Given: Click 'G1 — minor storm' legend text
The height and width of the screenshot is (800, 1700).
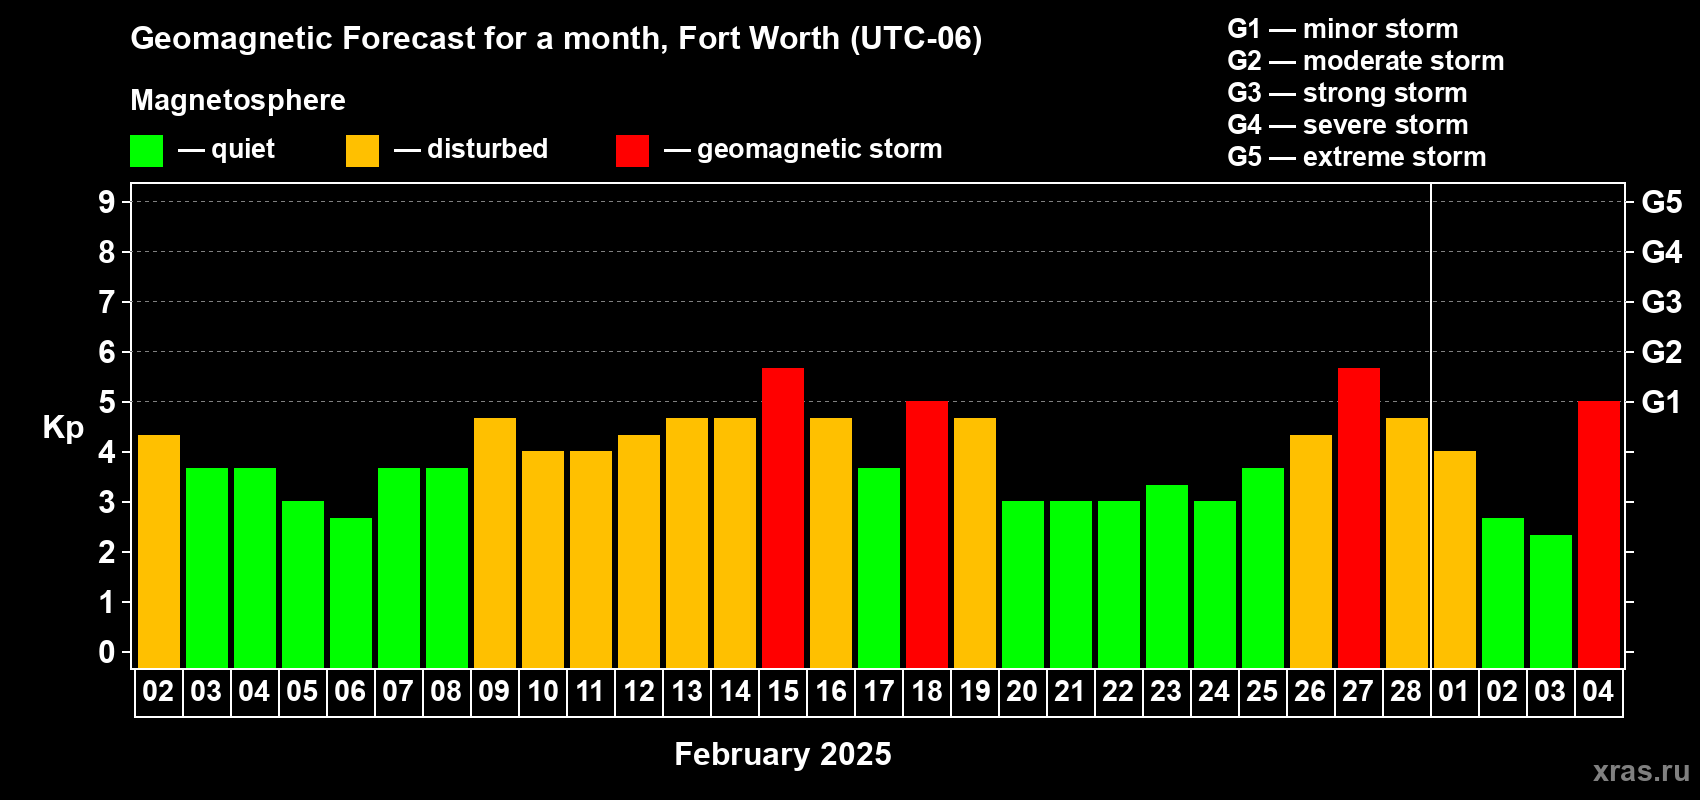Looking at the screenshot, I should 1343,29.
